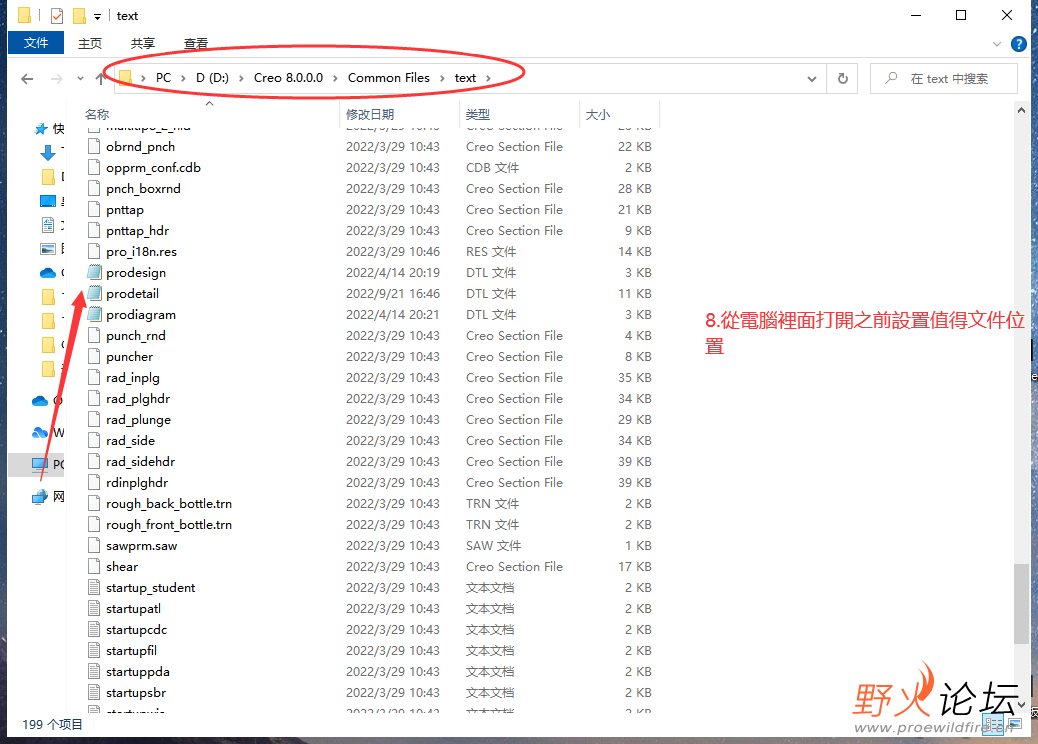1038x744 pixels.
Task: Refresh the folder view
Action: coord(843,79)
